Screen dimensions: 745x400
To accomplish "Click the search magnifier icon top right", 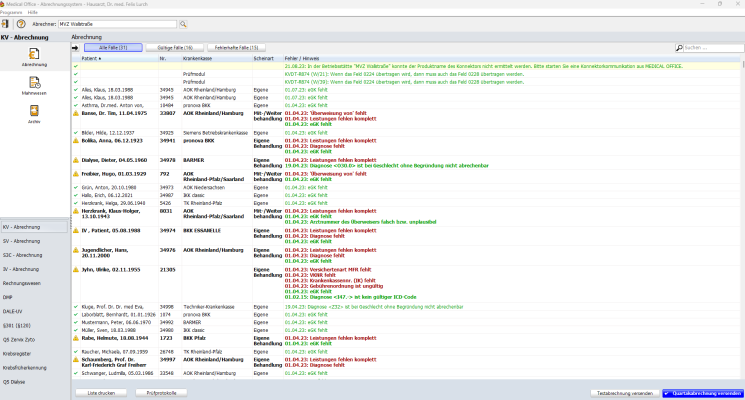I will pyautogui.click(x=679, y=48).
